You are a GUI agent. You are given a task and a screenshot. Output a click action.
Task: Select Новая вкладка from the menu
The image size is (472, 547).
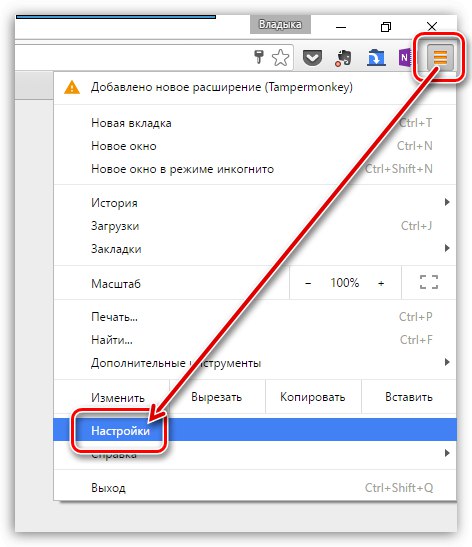coord(255,123)
